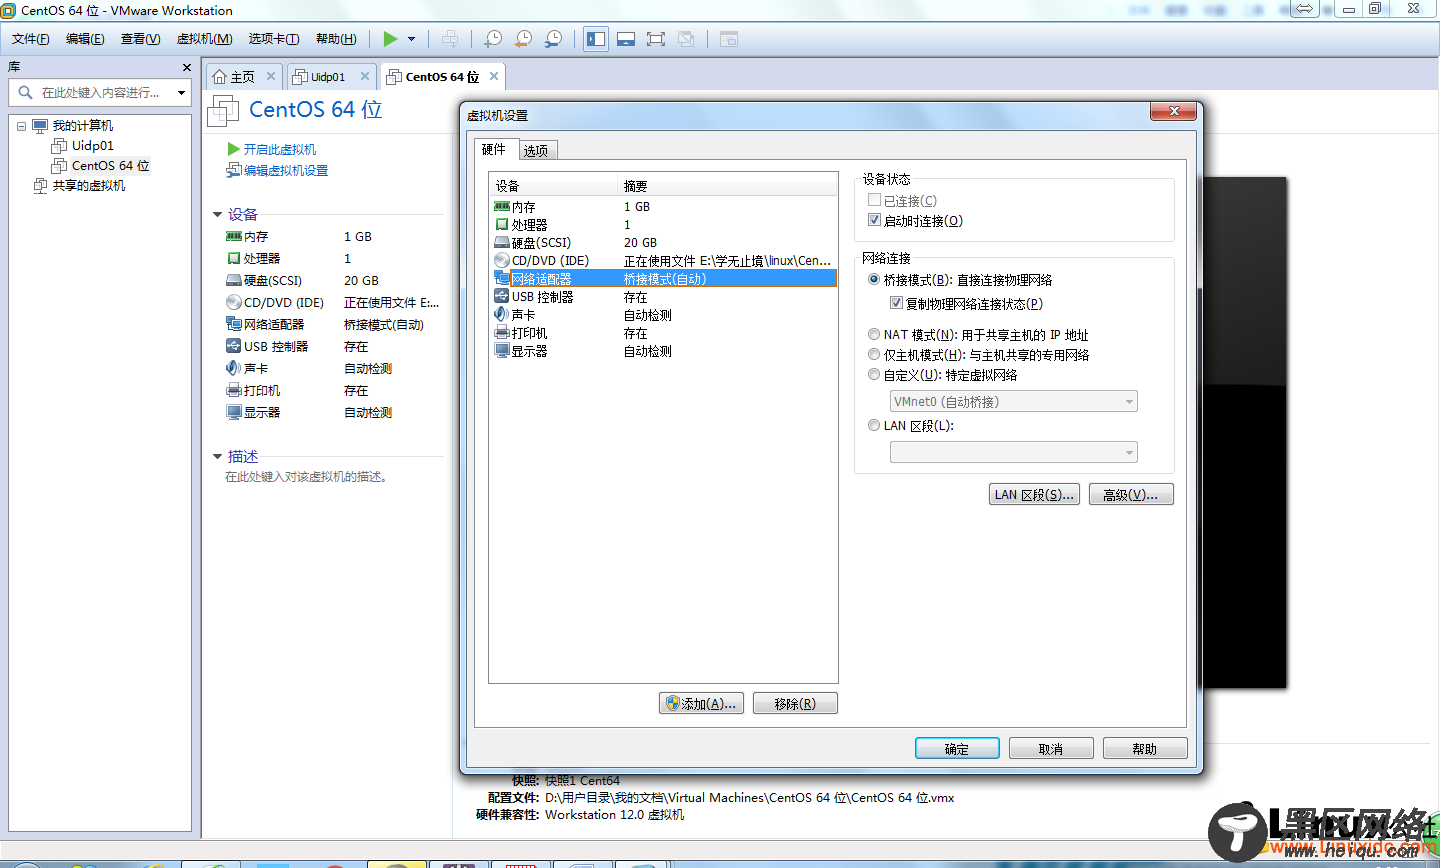The height and width of the screenshot is (868, 1440).
Task: Click the library search input field
Action: 99,92
